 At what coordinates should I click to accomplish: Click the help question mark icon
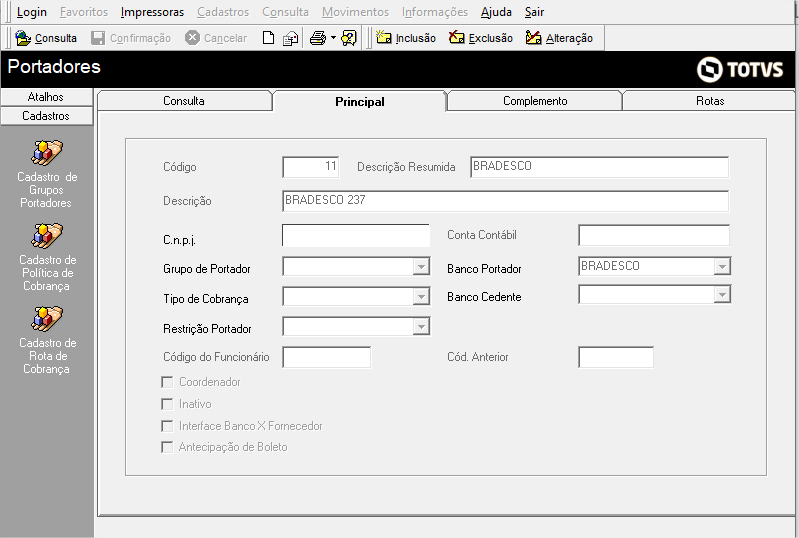click(x=349, y=38)
